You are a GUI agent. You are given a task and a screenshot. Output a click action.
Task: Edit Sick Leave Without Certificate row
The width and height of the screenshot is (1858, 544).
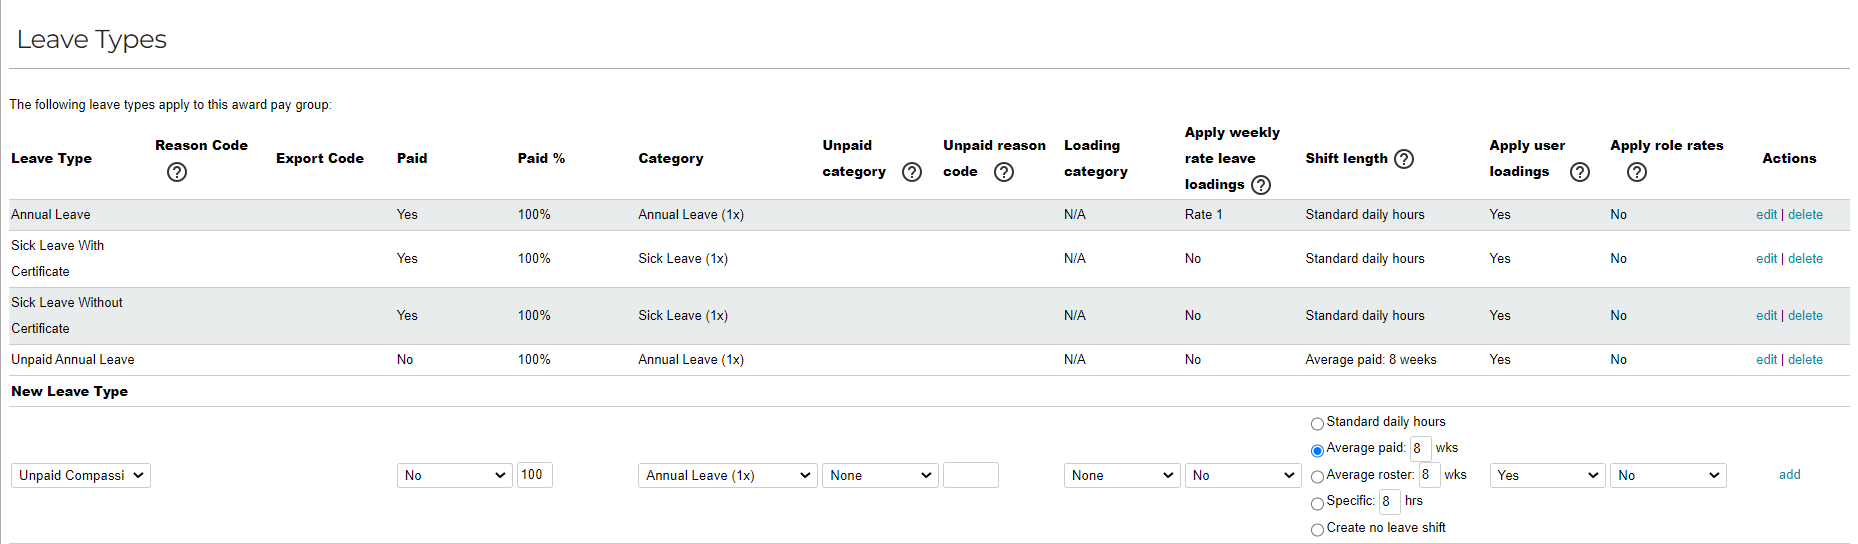click(1766, 316)
